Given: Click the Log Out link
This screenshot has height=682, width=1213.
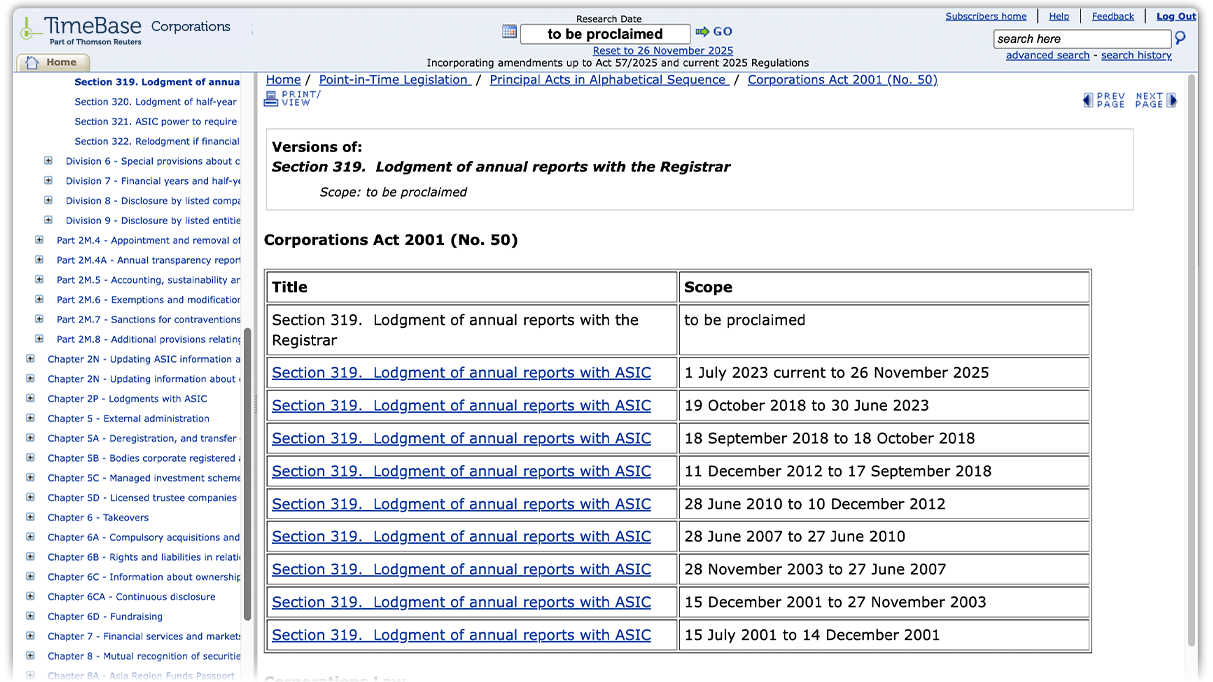Looking at the screenshot, I should [1175, 15].
